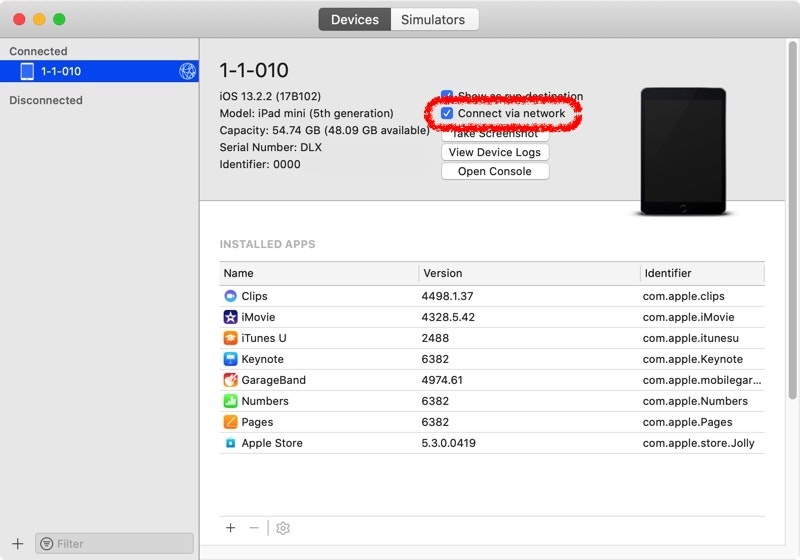Viewport: 800px width, 560px height.
Task: Click the Numbers app icon
Action: coord(230,401)
